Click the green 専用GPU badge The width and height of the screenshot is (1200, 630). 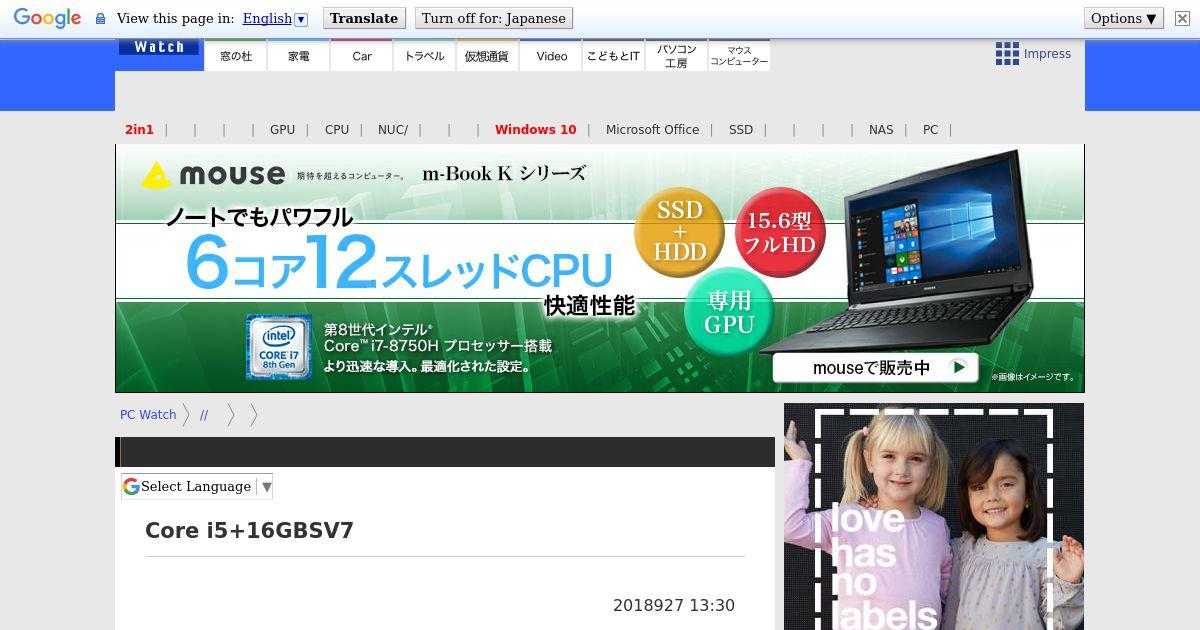coord(729,312)
